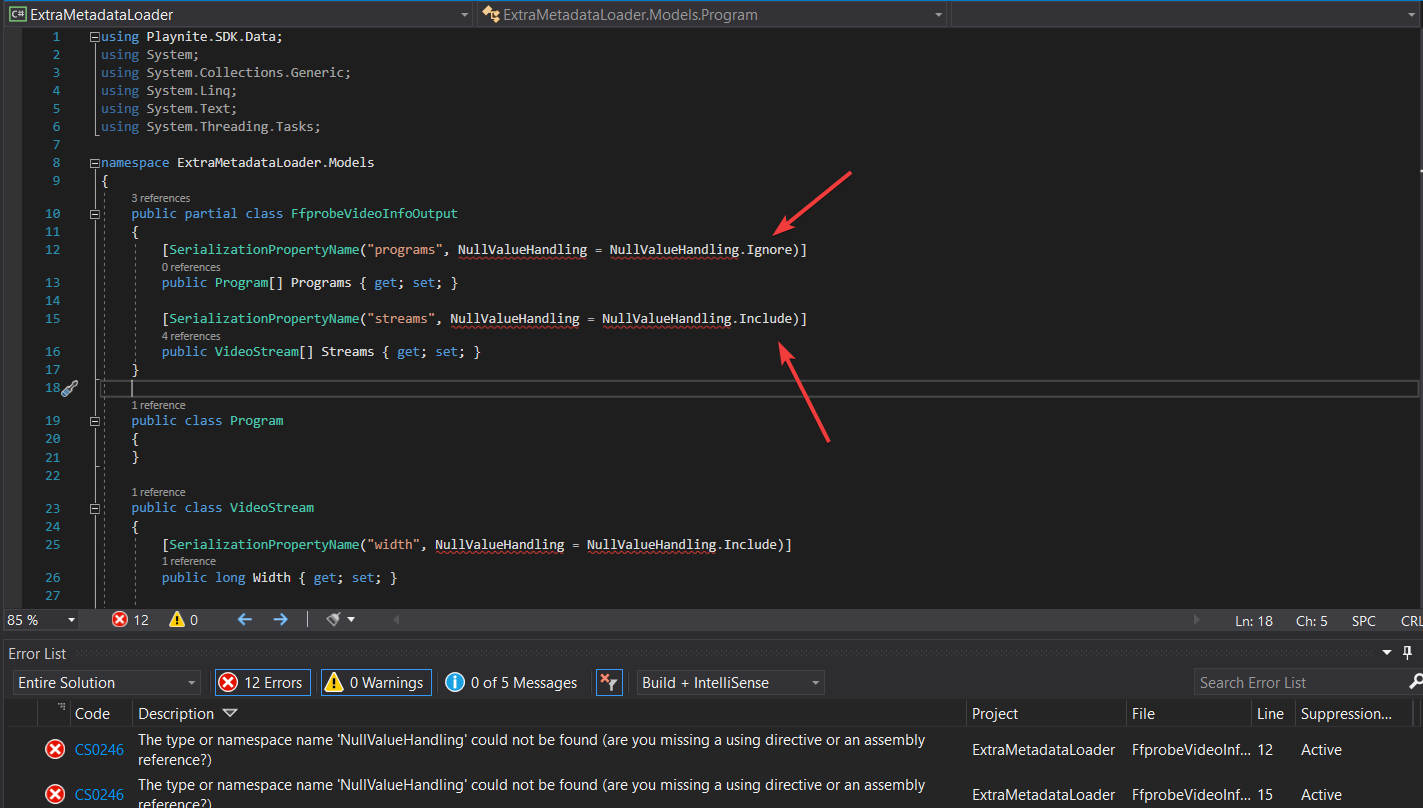Click the red error icon on the first CS0246 row

point(55,748)
